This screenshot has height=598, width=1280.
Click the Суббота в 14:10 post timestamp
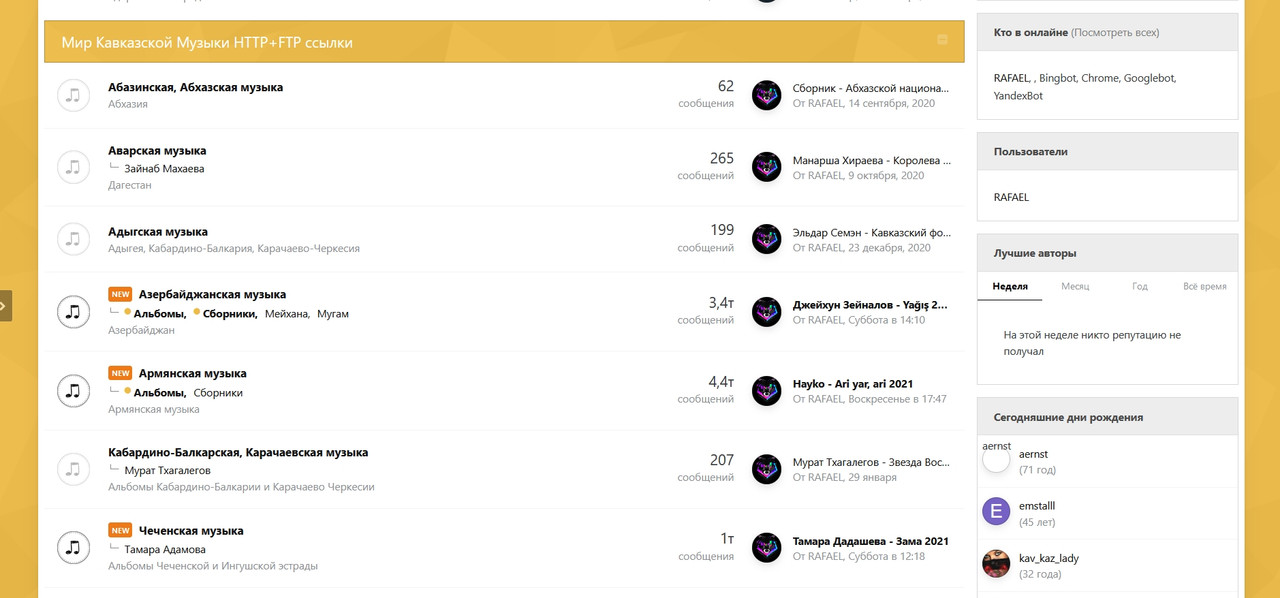coord(886,320)
